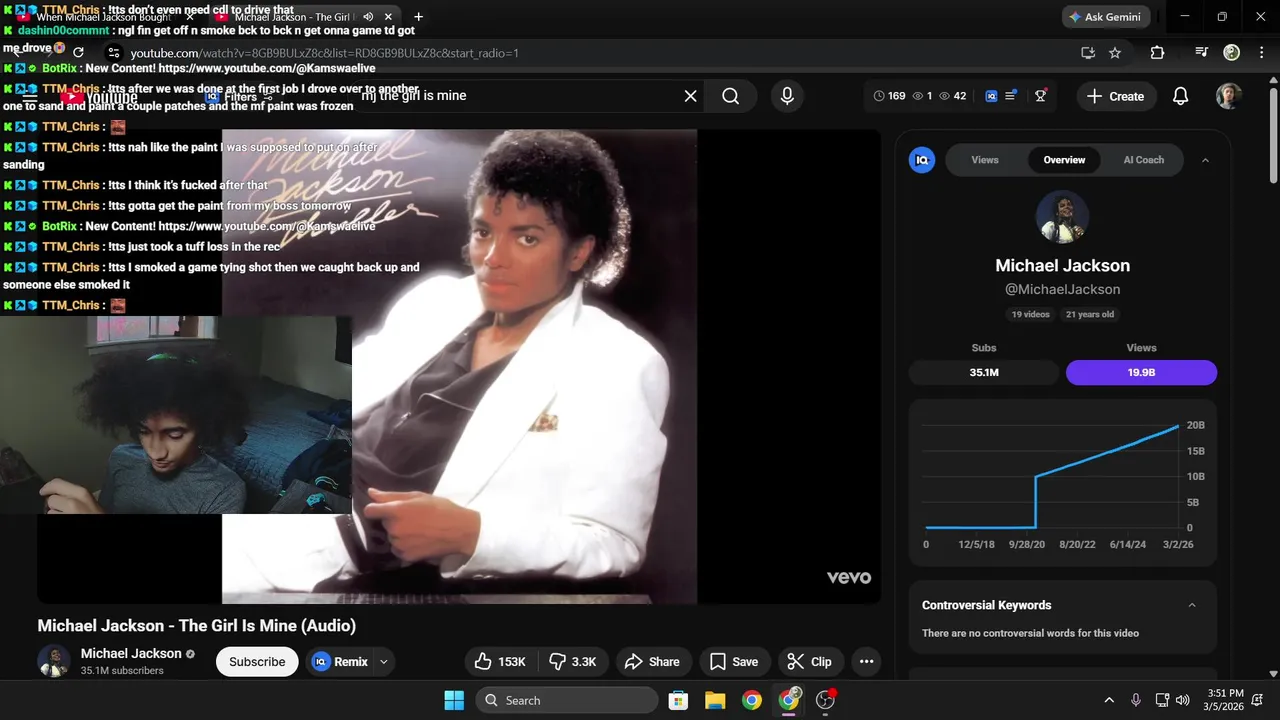Screen dimensions: 1280x720
Task: Mute the Michael Jackson tab audio icon
Action: pyautogui.click(x=368, y=17)
